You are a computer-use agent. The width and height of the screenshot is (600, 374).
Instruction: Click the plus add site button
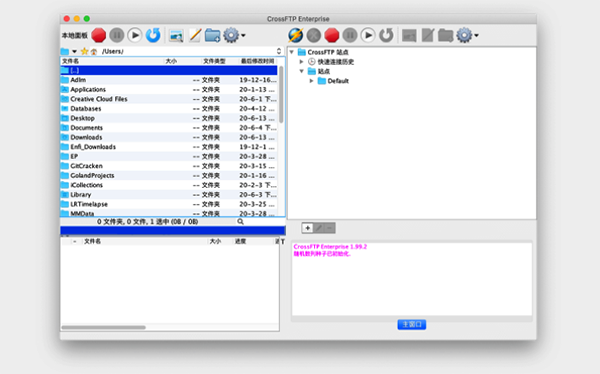pyautogui.click(x=307, y=228)
